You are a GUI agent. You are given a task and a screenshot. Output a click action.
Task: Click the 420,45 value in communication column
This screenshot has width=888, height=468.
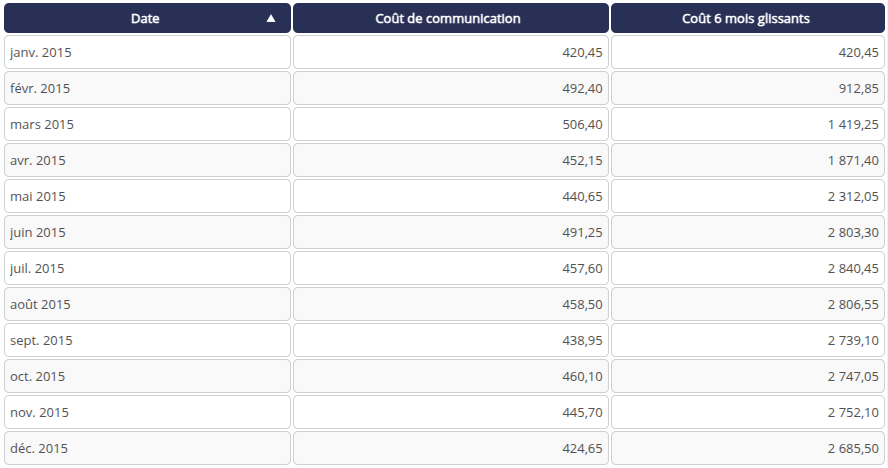point(450,52)
